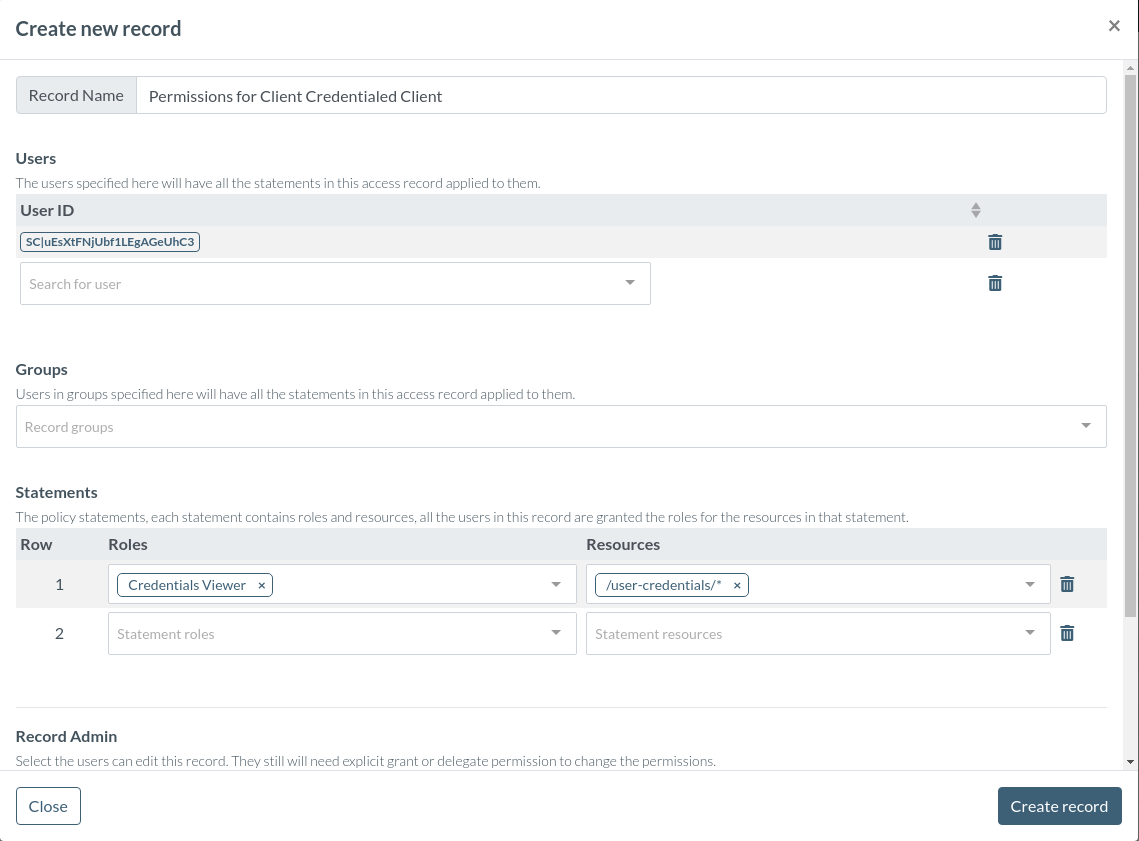Click the Close button

point(48,806)
